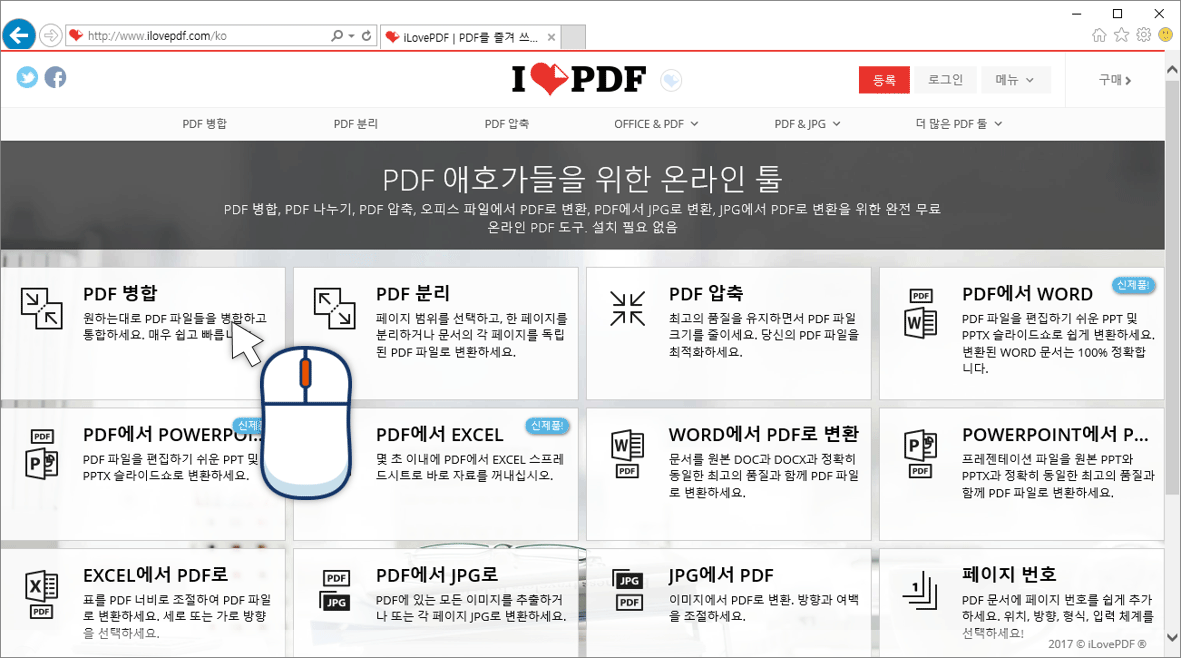Click the red 등록 sign-up button
Screen dimensions: 1181x658
pyautogui.click(x=884, y=80)
